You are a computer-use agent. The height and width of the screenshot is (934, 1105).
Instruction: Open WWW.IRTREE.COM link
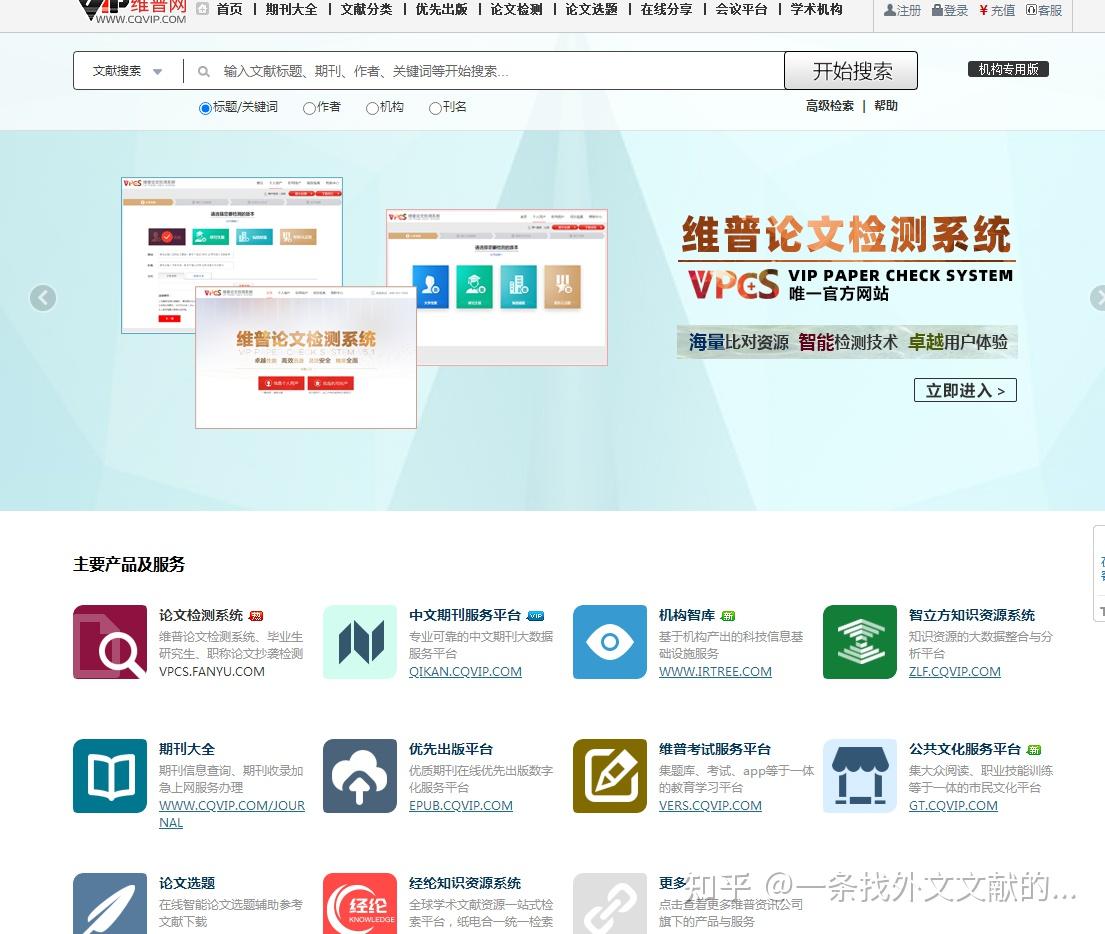(x=715, y=672)
